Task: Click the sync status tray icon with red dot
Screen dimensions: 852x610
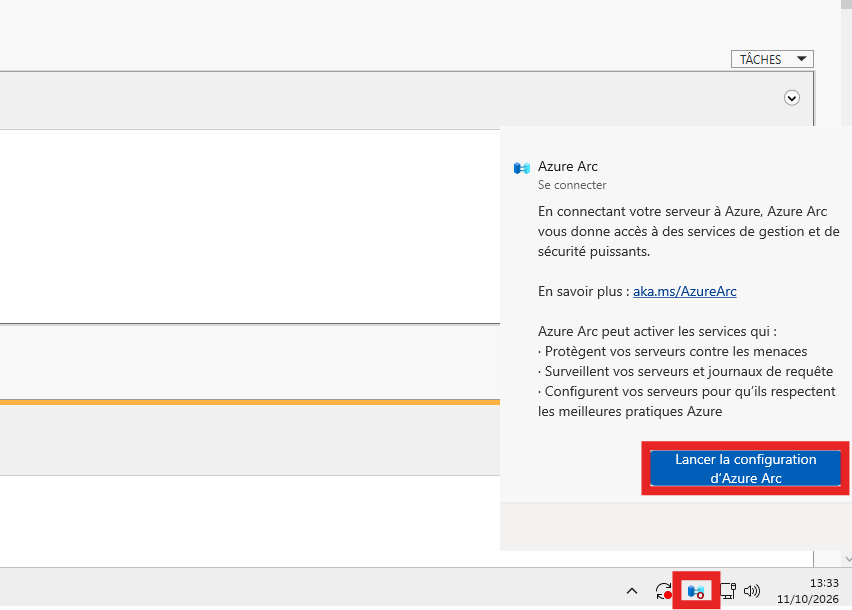Action: [x=664, y=591]
